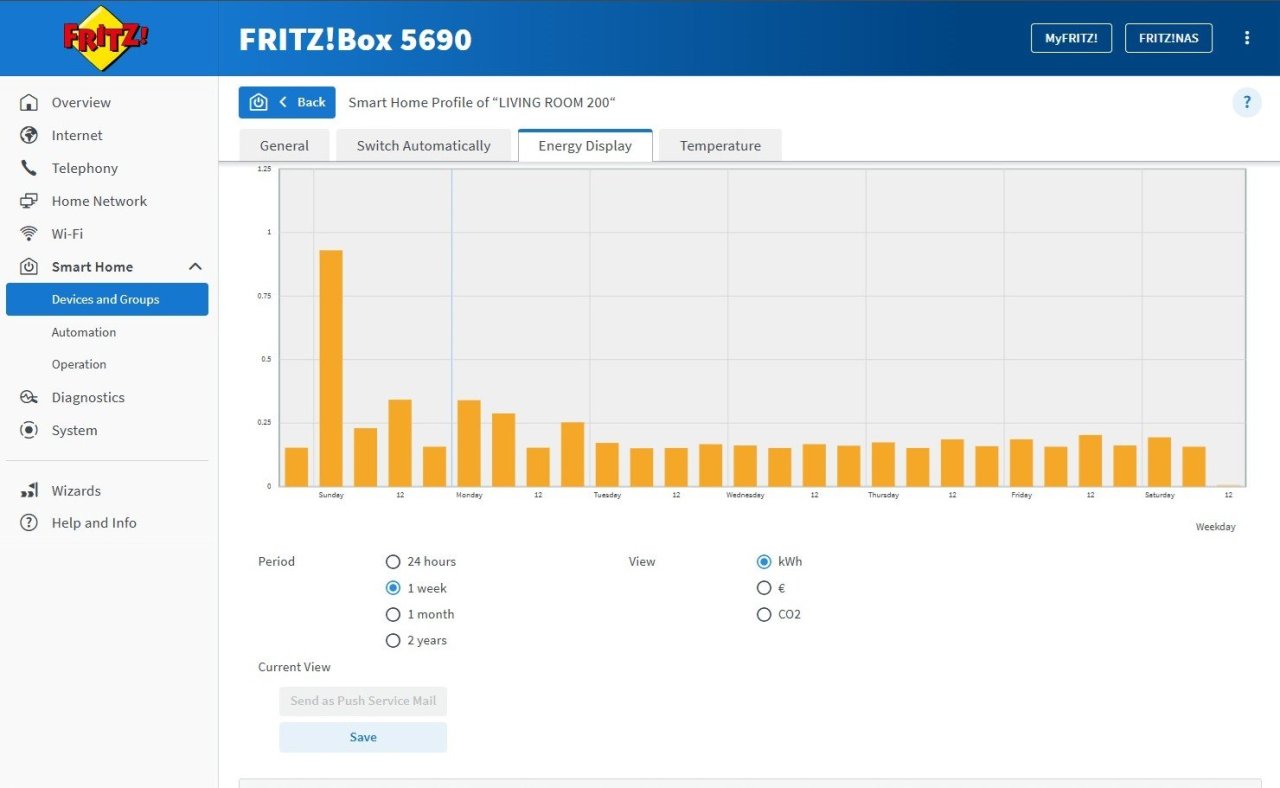
Task: Open the three-dot options menu in header
Action: [1247, 38]
